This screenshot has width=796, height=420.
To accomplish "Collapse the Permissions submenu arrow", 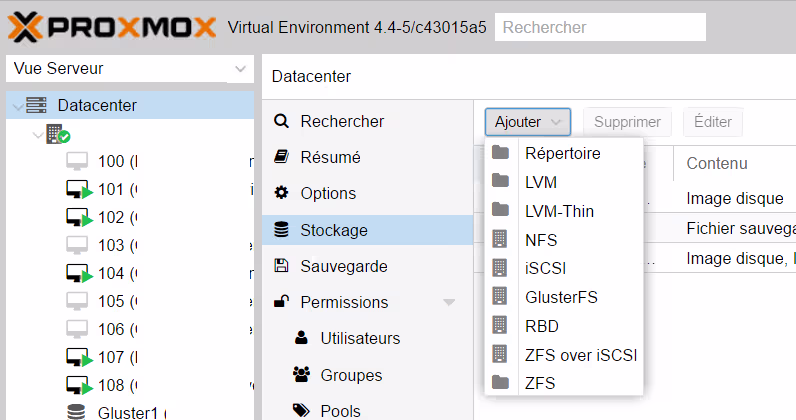I will click(449, 302).
